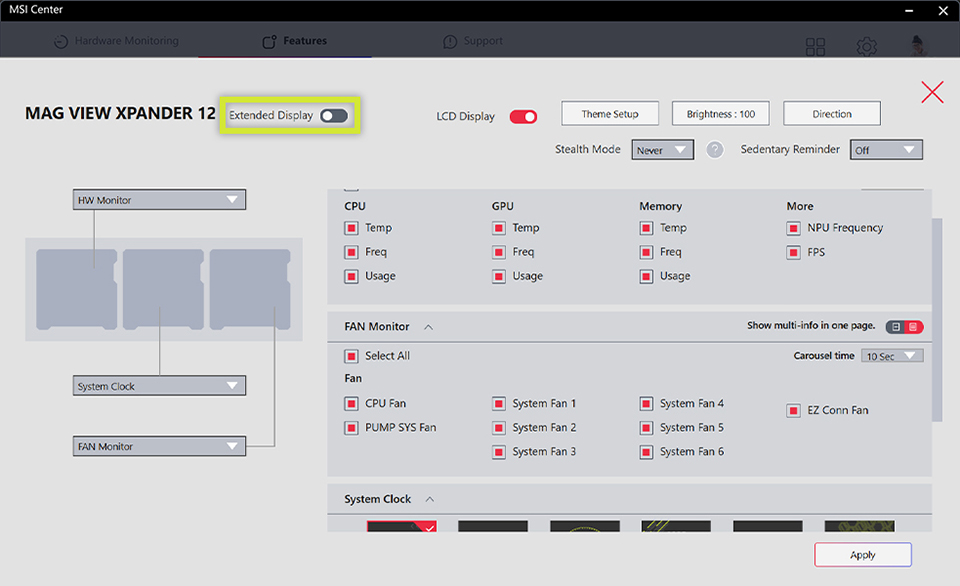Select the first LCD screen preview

pos(77,289)
